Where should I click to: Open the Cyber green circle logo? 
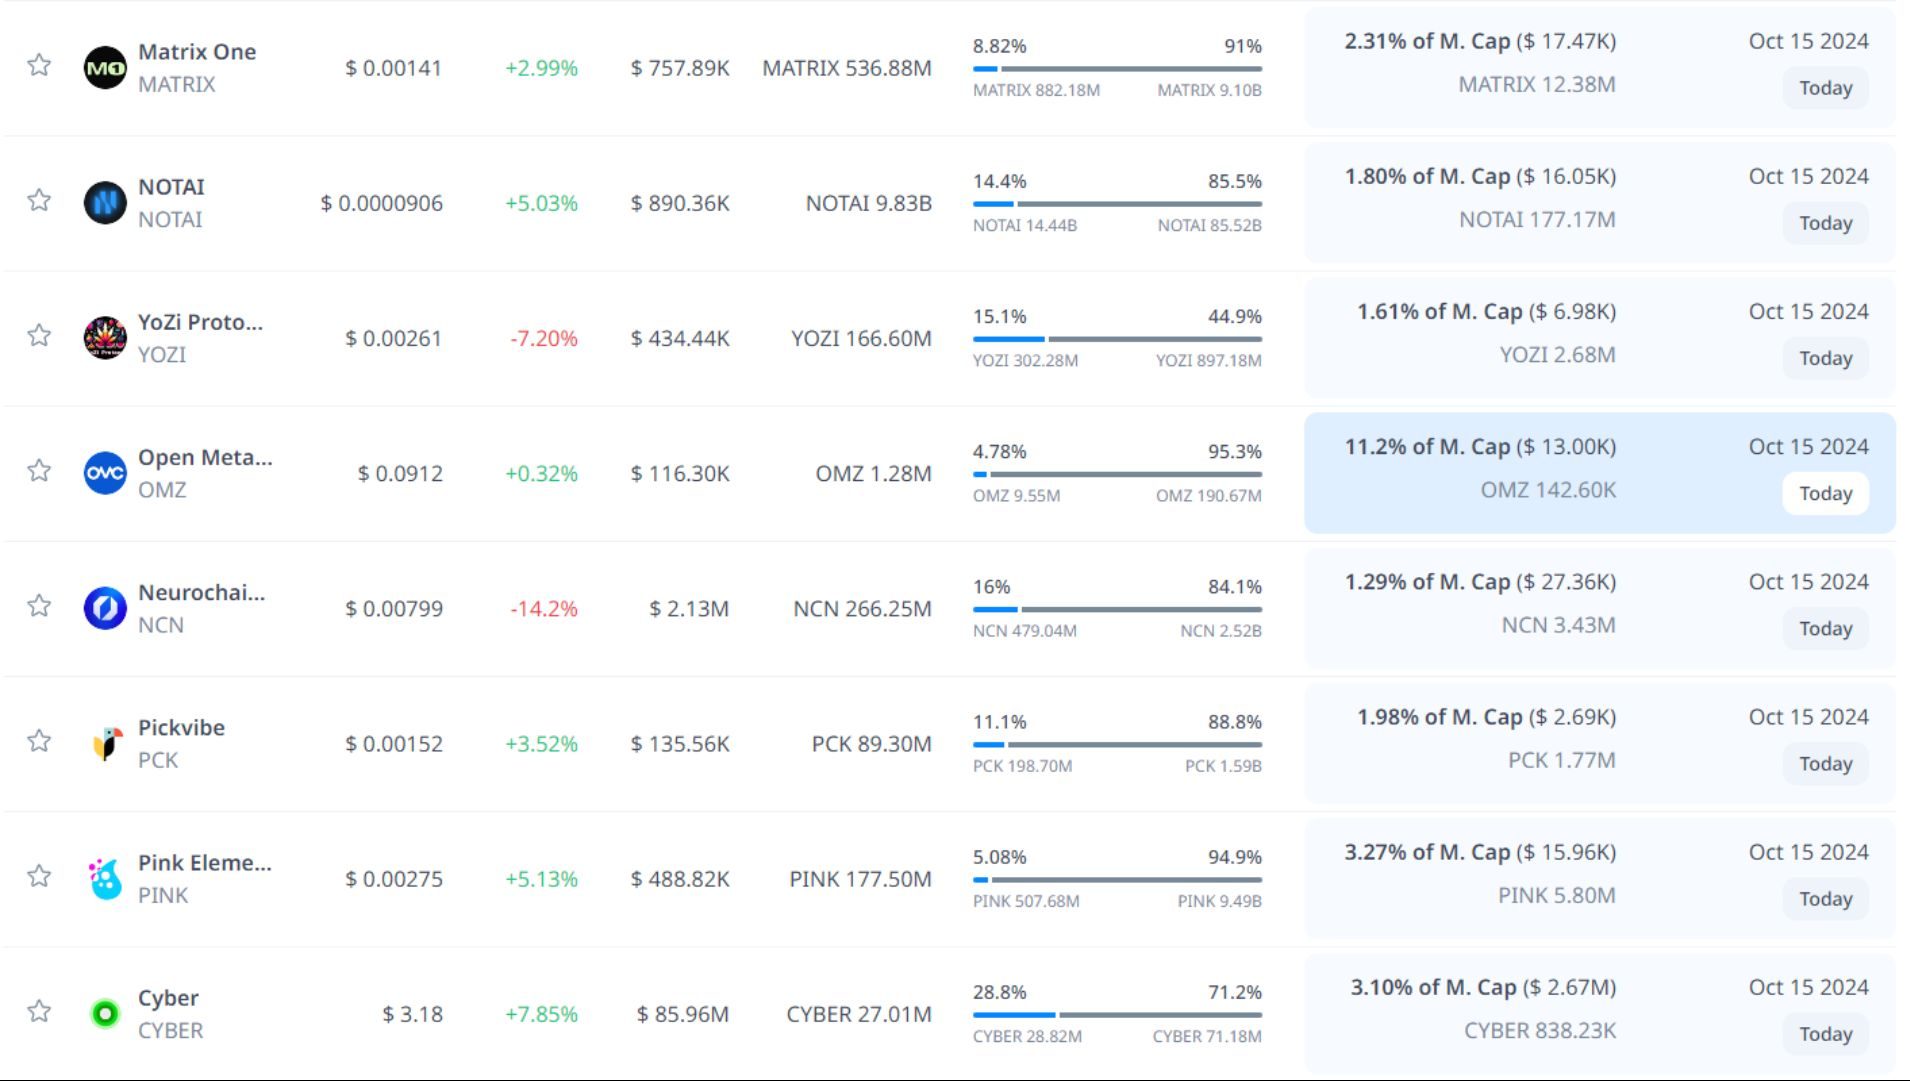pyautogui.click(x=105, y=1013)
